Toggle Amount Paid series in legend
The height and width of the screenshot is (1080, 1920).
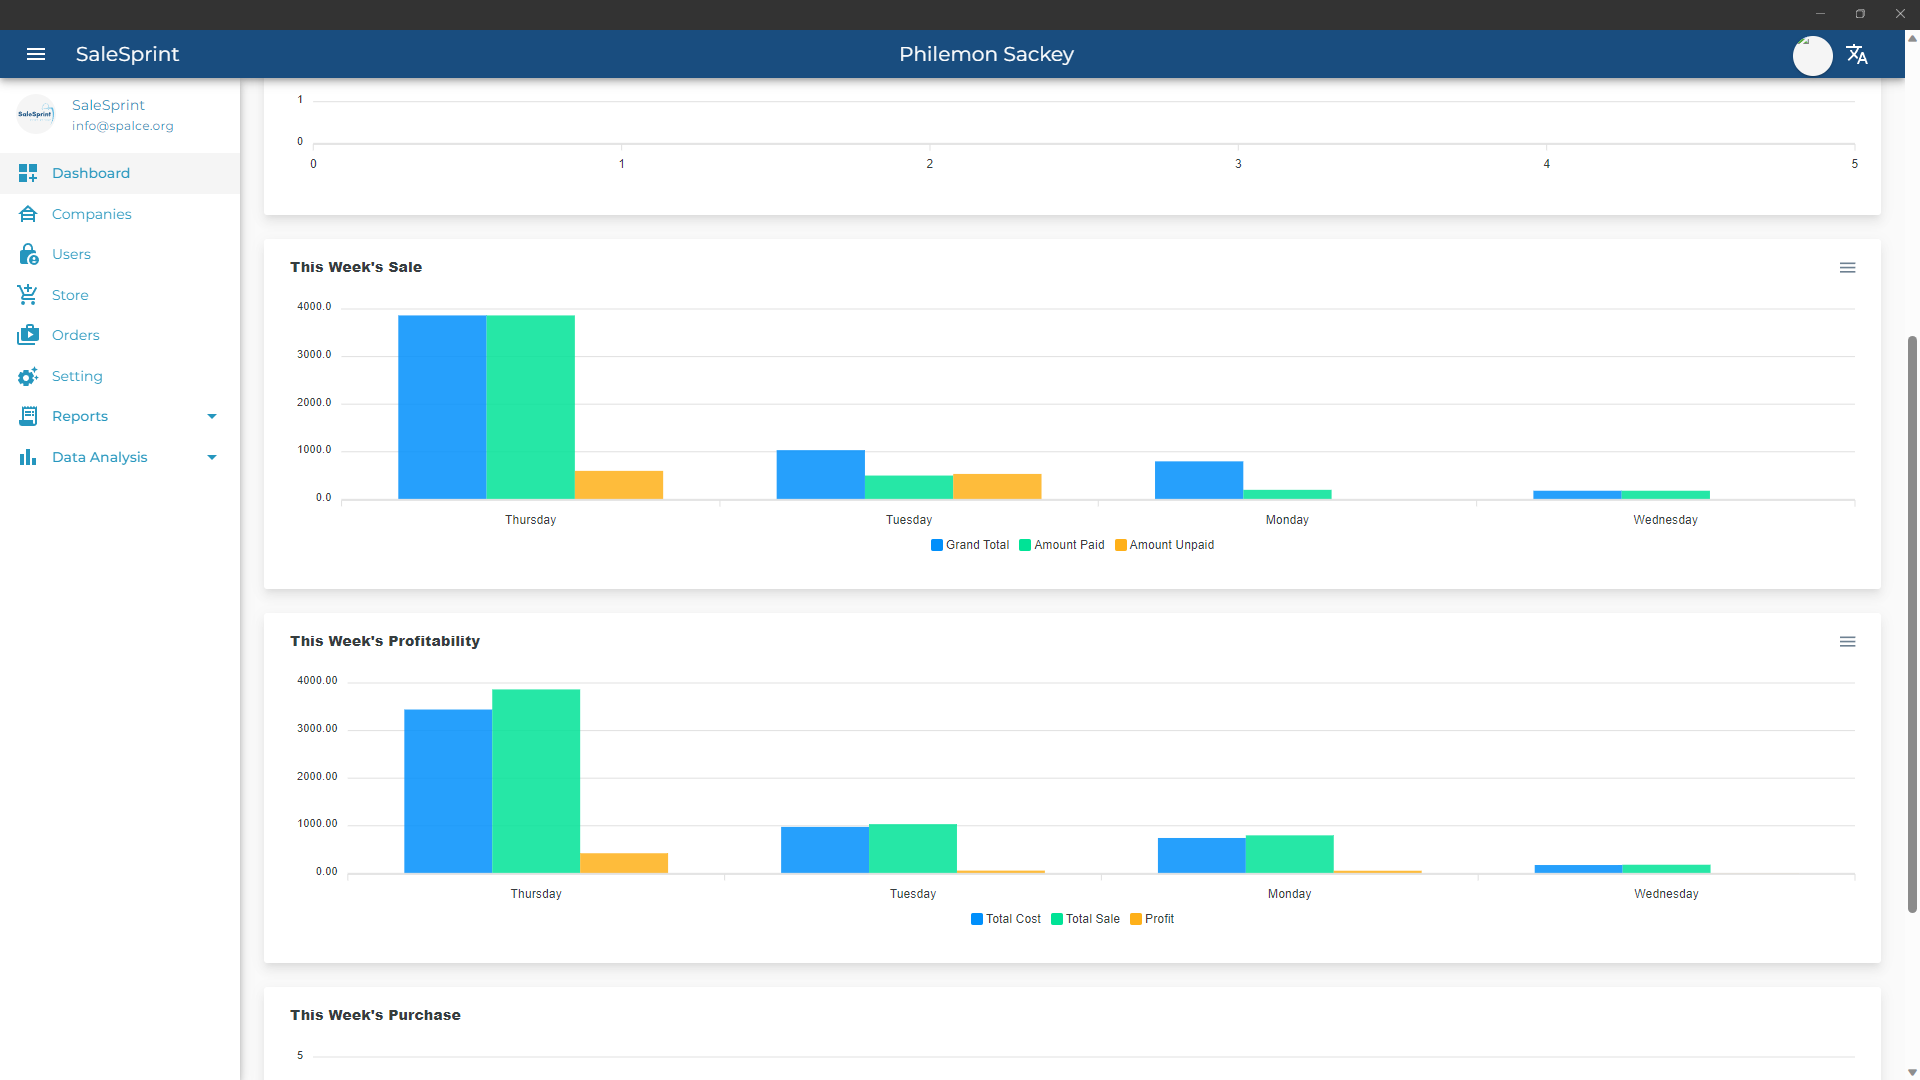coord(1061,545)
